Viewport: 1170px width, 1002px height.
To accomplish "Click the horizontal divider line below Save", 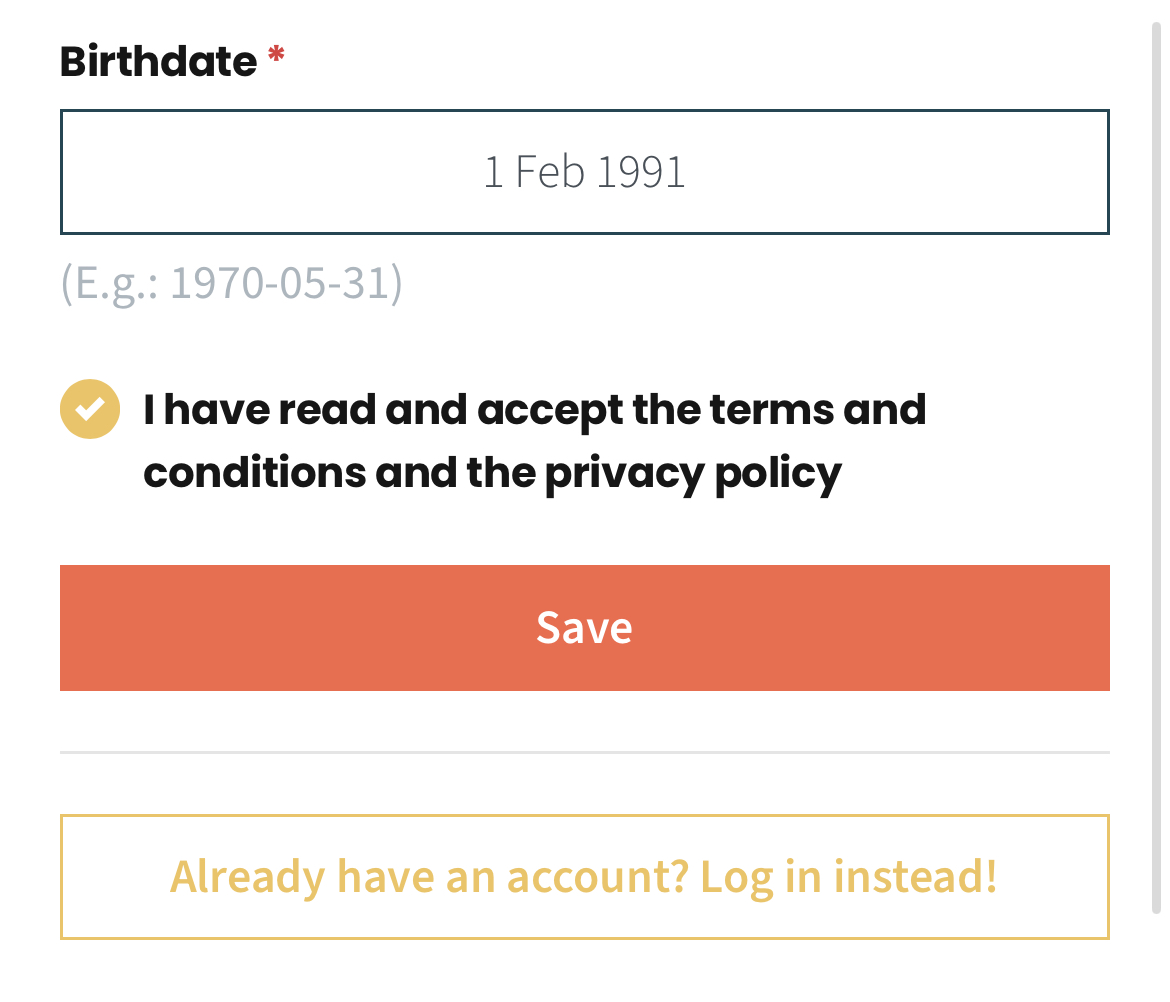I will 584,752.
